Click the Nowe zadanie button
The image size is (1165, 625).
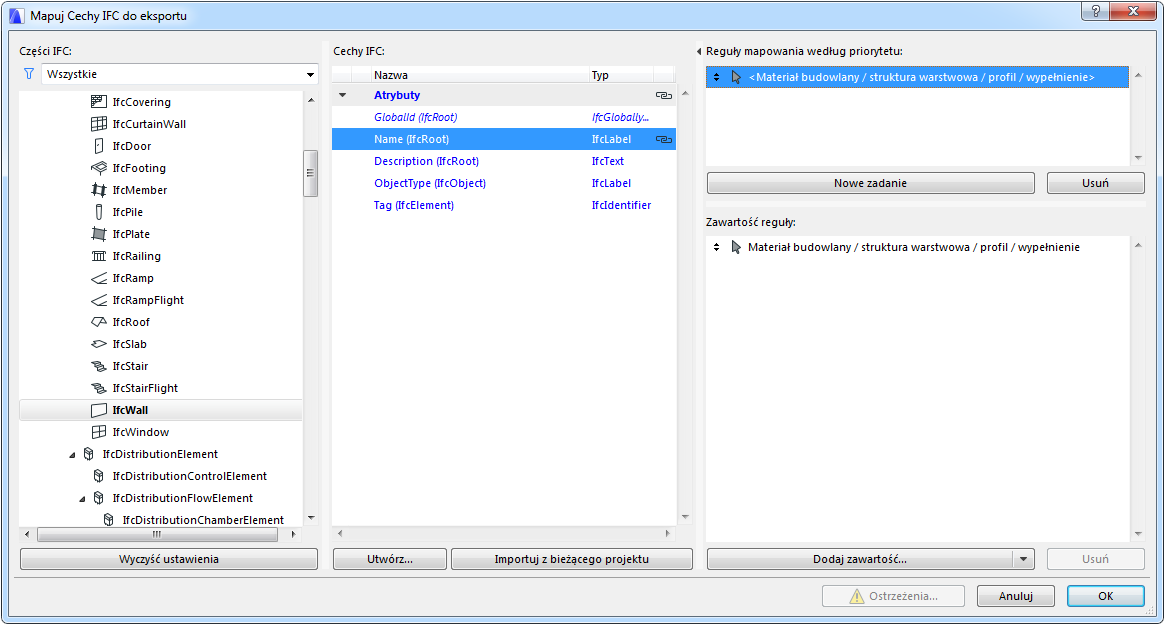pyautogui.click(x=870, y=183)
